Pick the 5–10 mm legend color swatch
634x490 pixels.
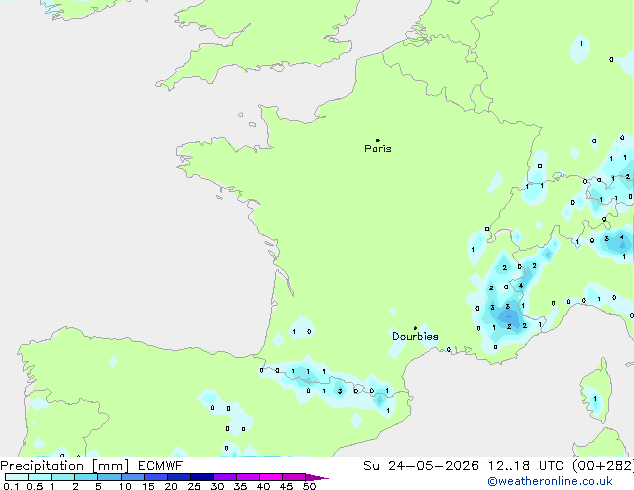click(x=109, y=477)
